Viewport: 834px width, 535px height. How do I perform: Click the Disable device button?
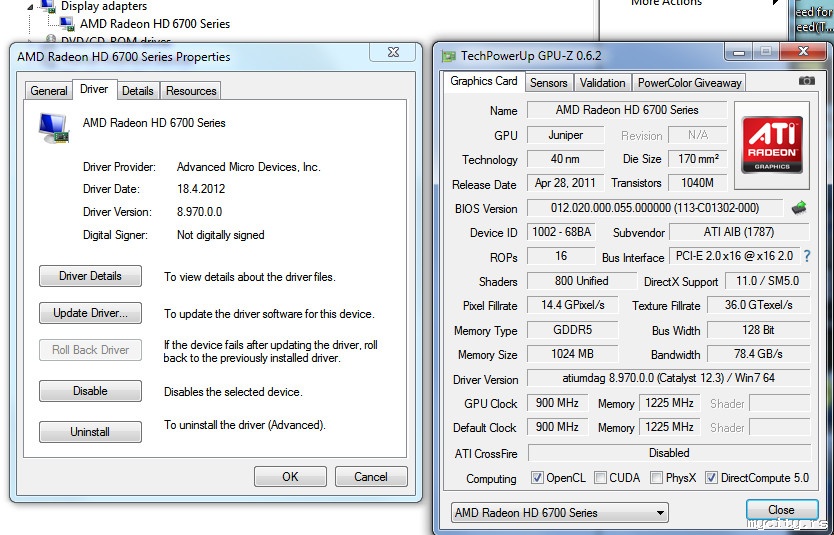(90, 391)
